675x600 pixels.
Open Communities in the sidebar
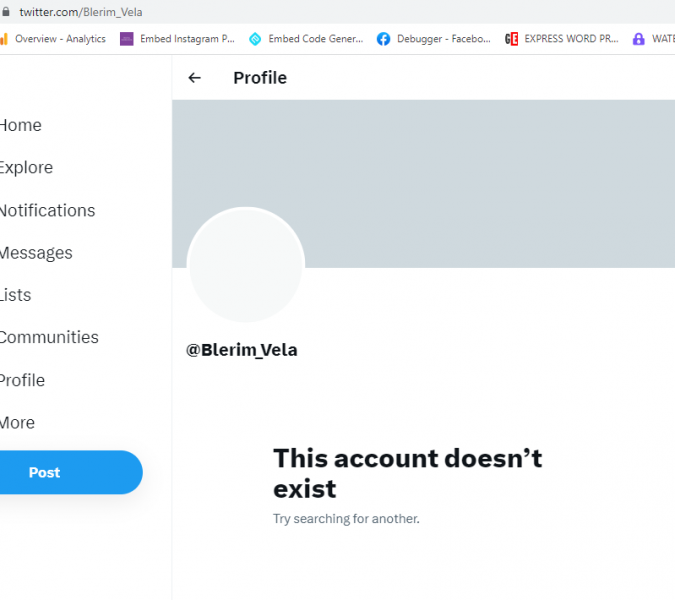48,338
